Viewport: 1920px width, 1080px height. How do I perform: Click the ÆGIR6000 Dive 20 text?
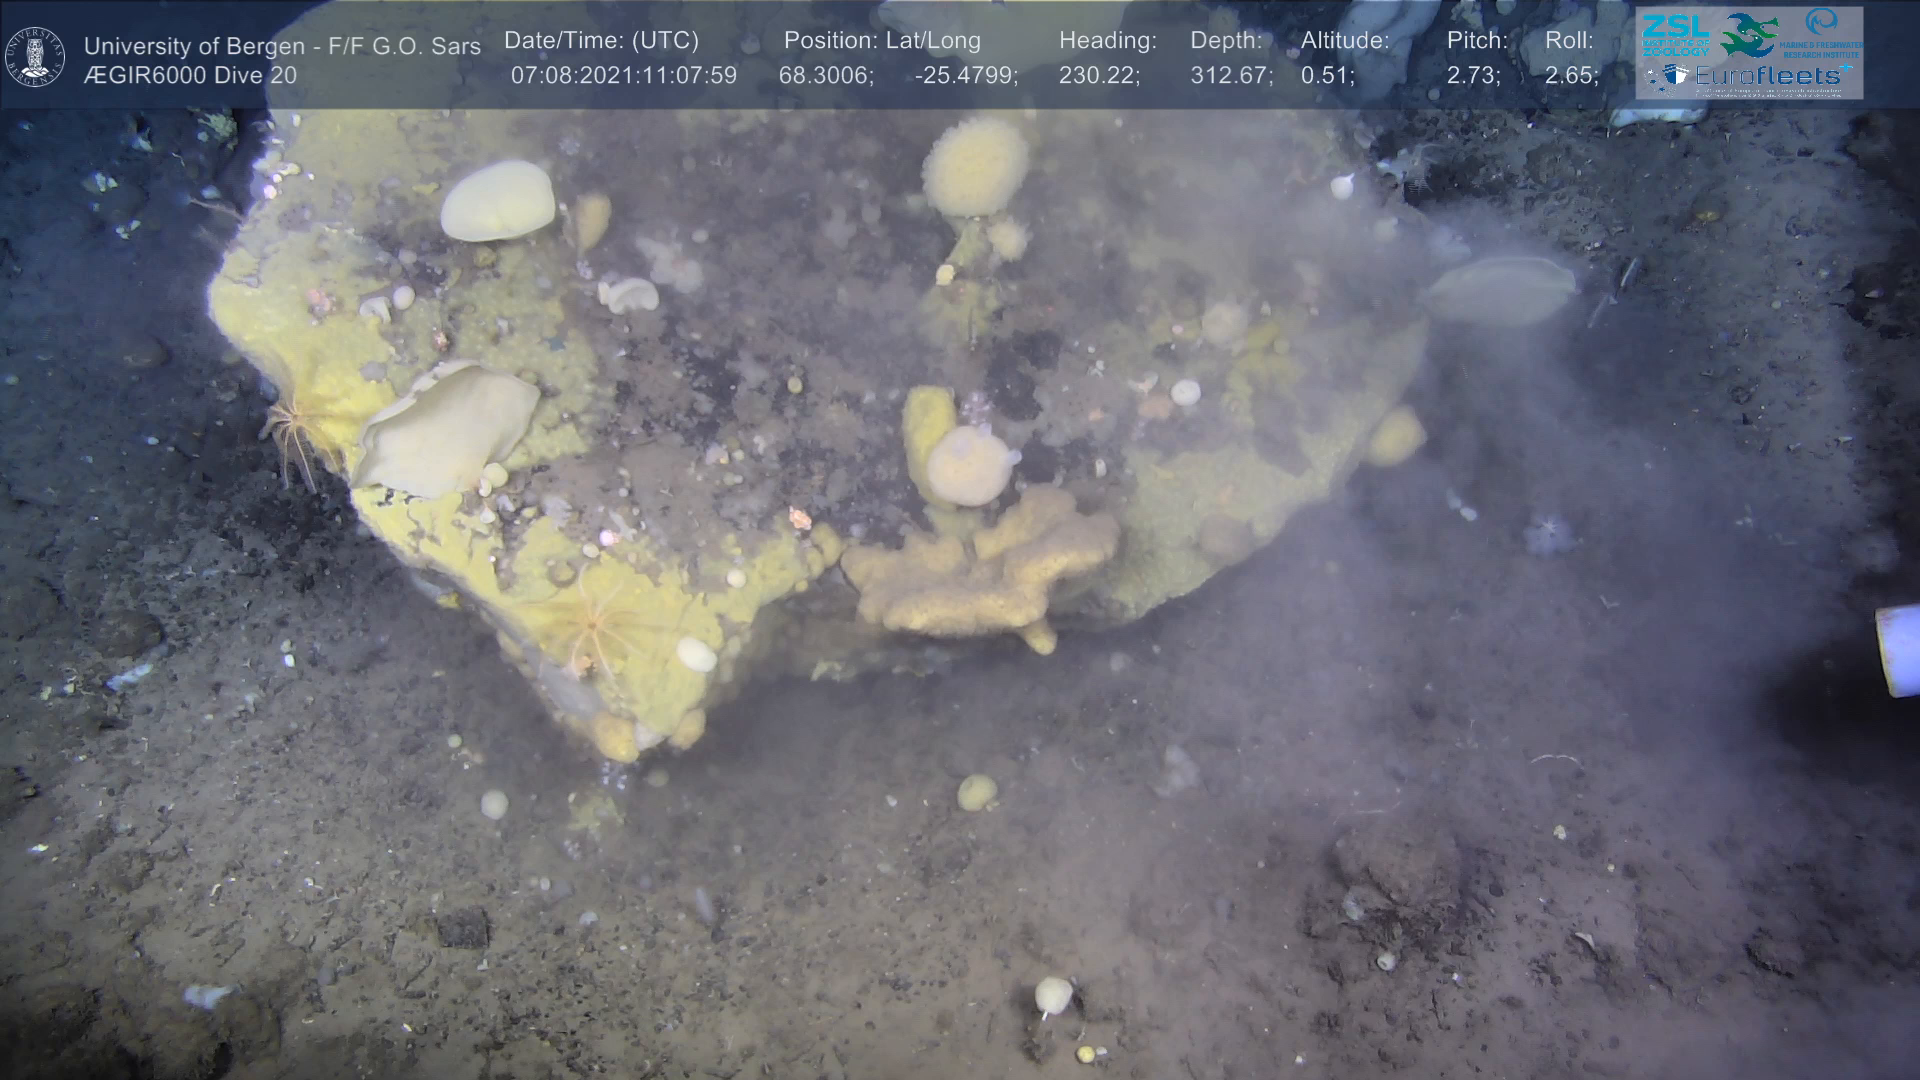click(190, 76)
